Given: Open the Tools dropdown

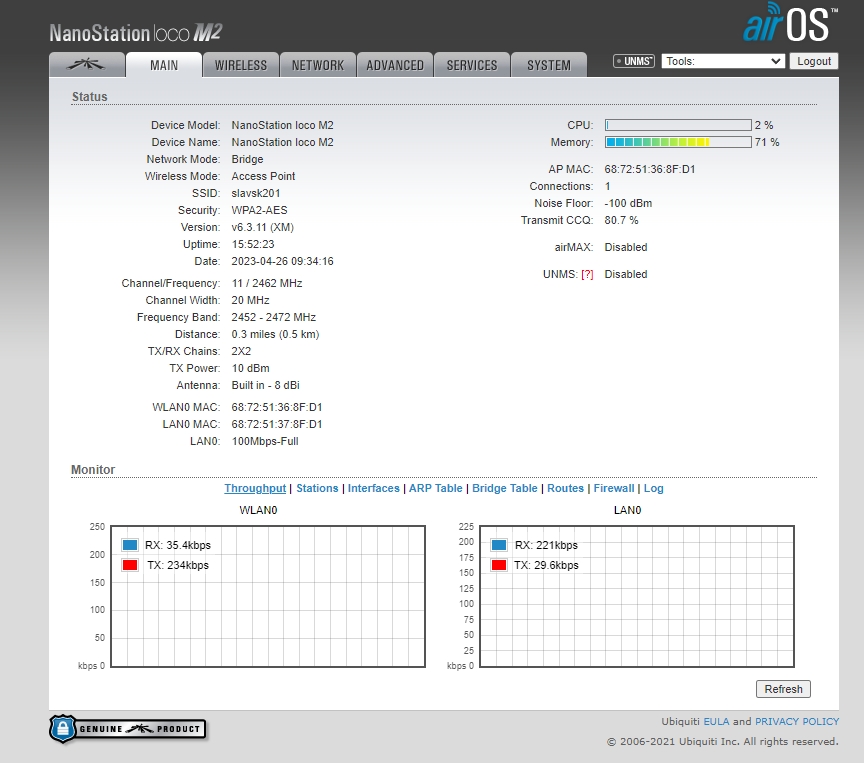Looking at the screenshot, I should click(723, 61).
